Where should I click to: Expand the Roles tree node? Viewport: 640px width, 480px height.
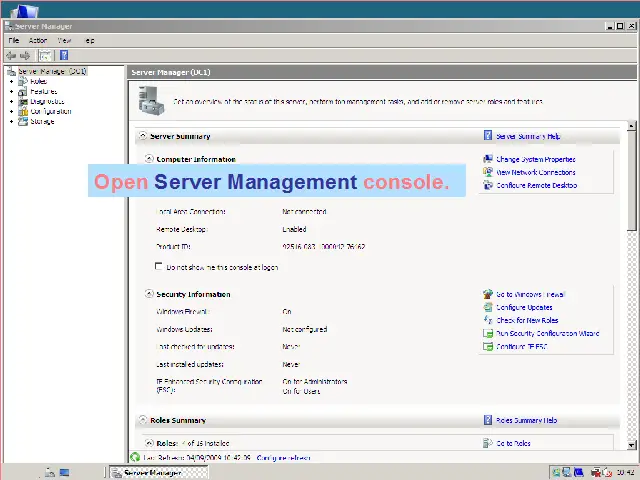point(11,82)
